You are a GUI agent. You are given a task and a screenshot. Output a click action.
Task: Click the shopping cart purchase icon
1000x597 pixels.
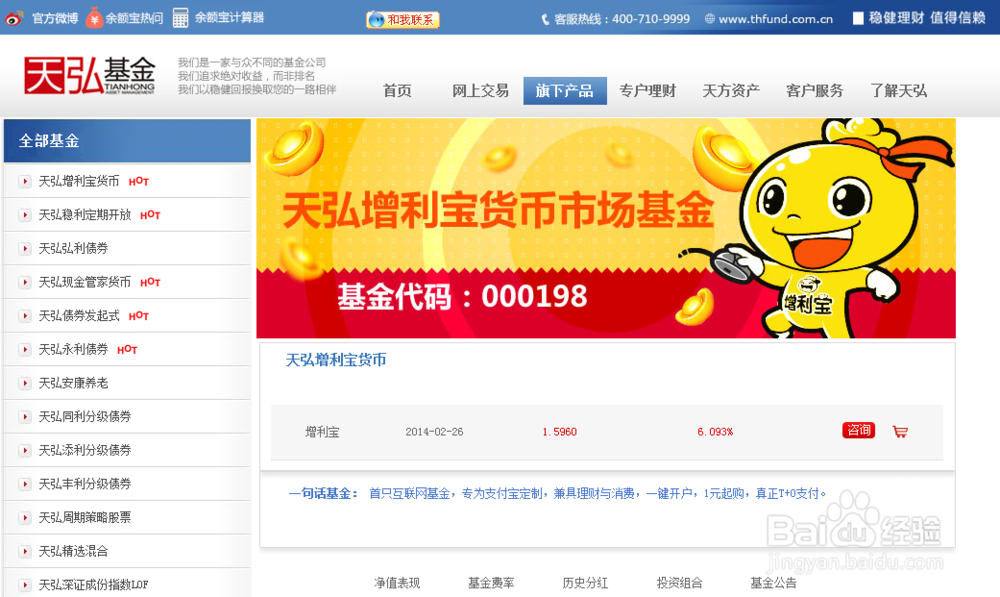(x=900, y=432)
